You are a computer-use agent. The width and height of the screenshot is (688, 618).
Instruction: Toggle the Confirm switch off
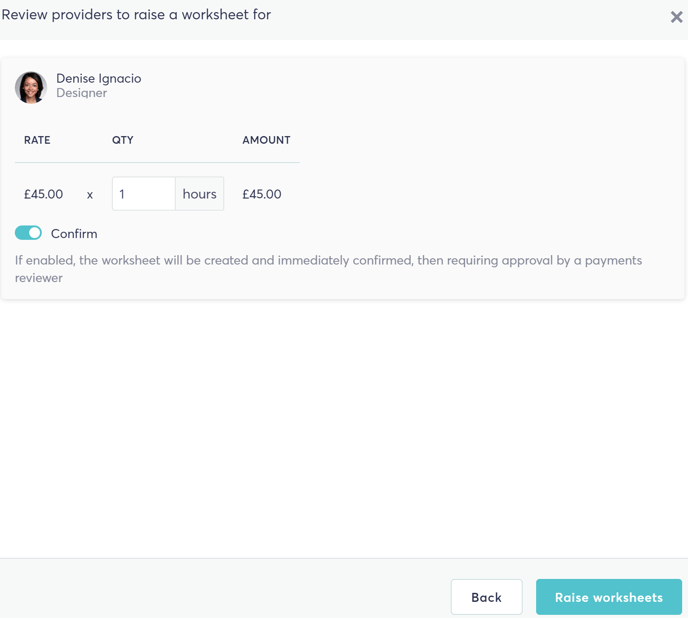pos(28,233)
